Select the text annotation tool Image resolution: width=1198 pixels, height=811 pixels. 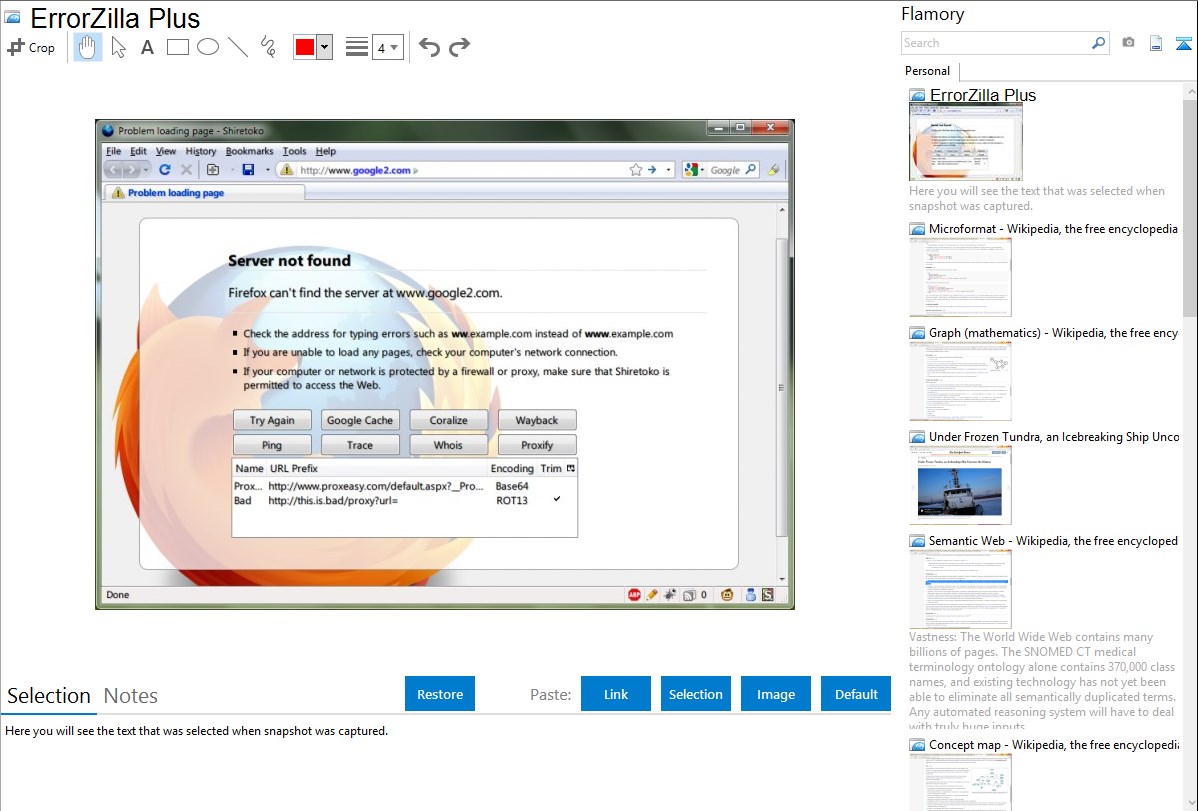click(x=147, y=47)
